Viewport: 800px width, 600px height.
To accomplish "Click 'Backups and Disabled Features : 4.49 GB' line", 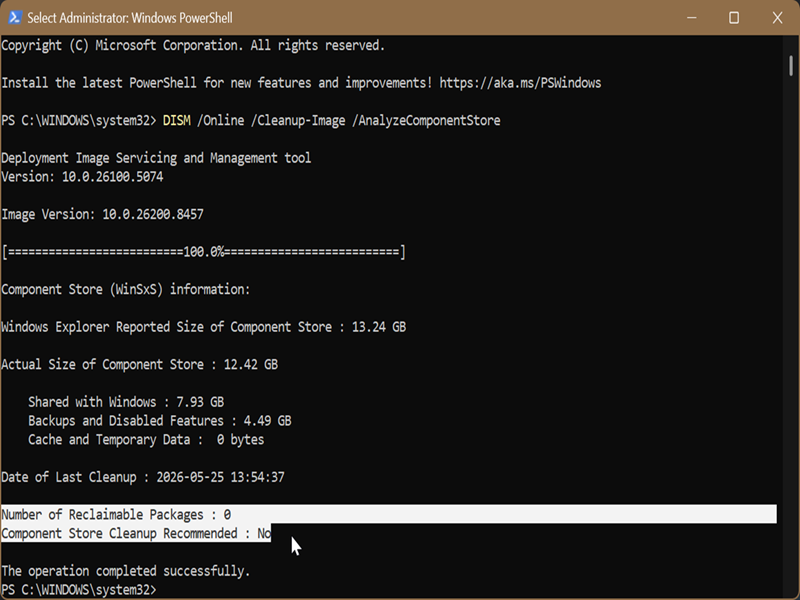I will [160, 421].
